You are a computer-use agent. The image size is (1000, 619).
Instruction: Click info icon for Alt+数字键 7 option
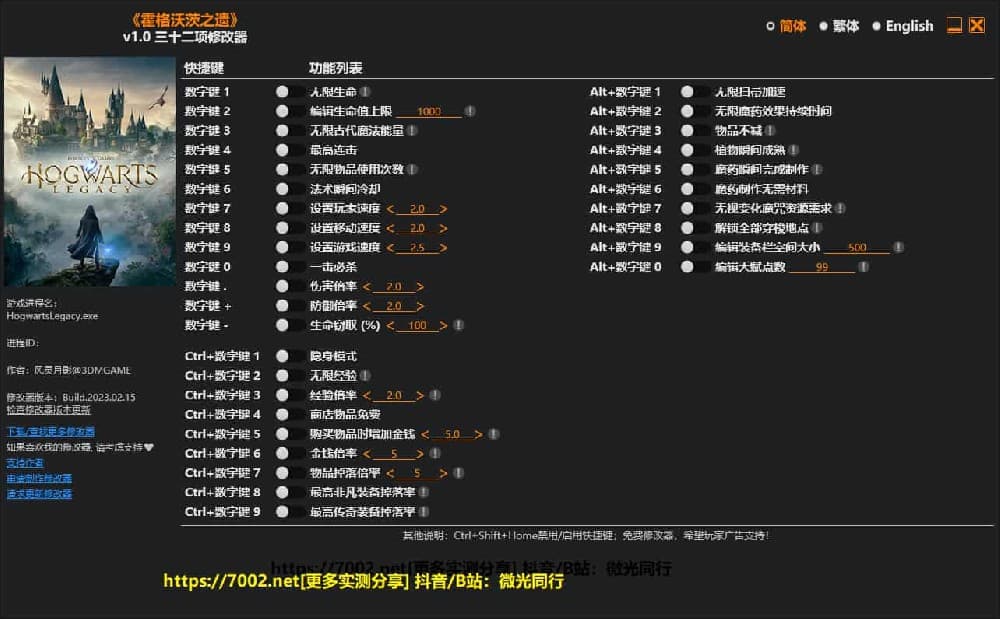tap(841, 208)
